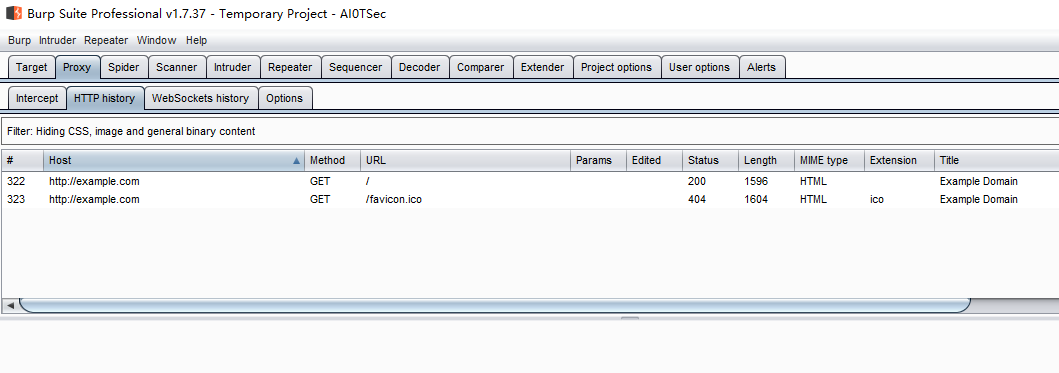Click the ico extension cell
Image resolution: width=1059 pixels, height=373 pixels.
coord(877,199)
